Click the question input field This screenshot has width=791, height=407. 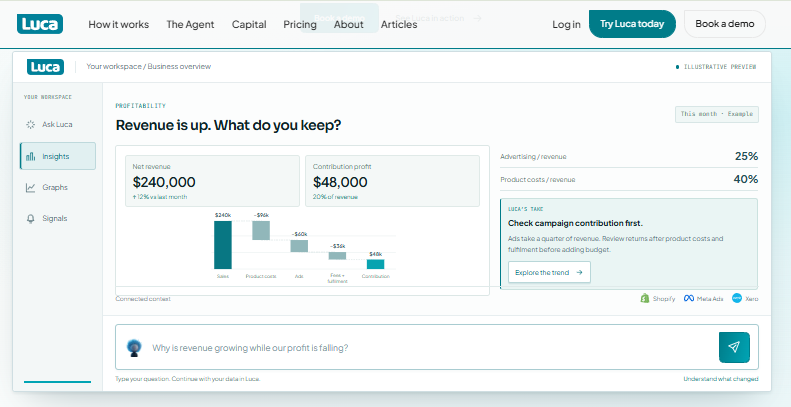pos(436,347)
